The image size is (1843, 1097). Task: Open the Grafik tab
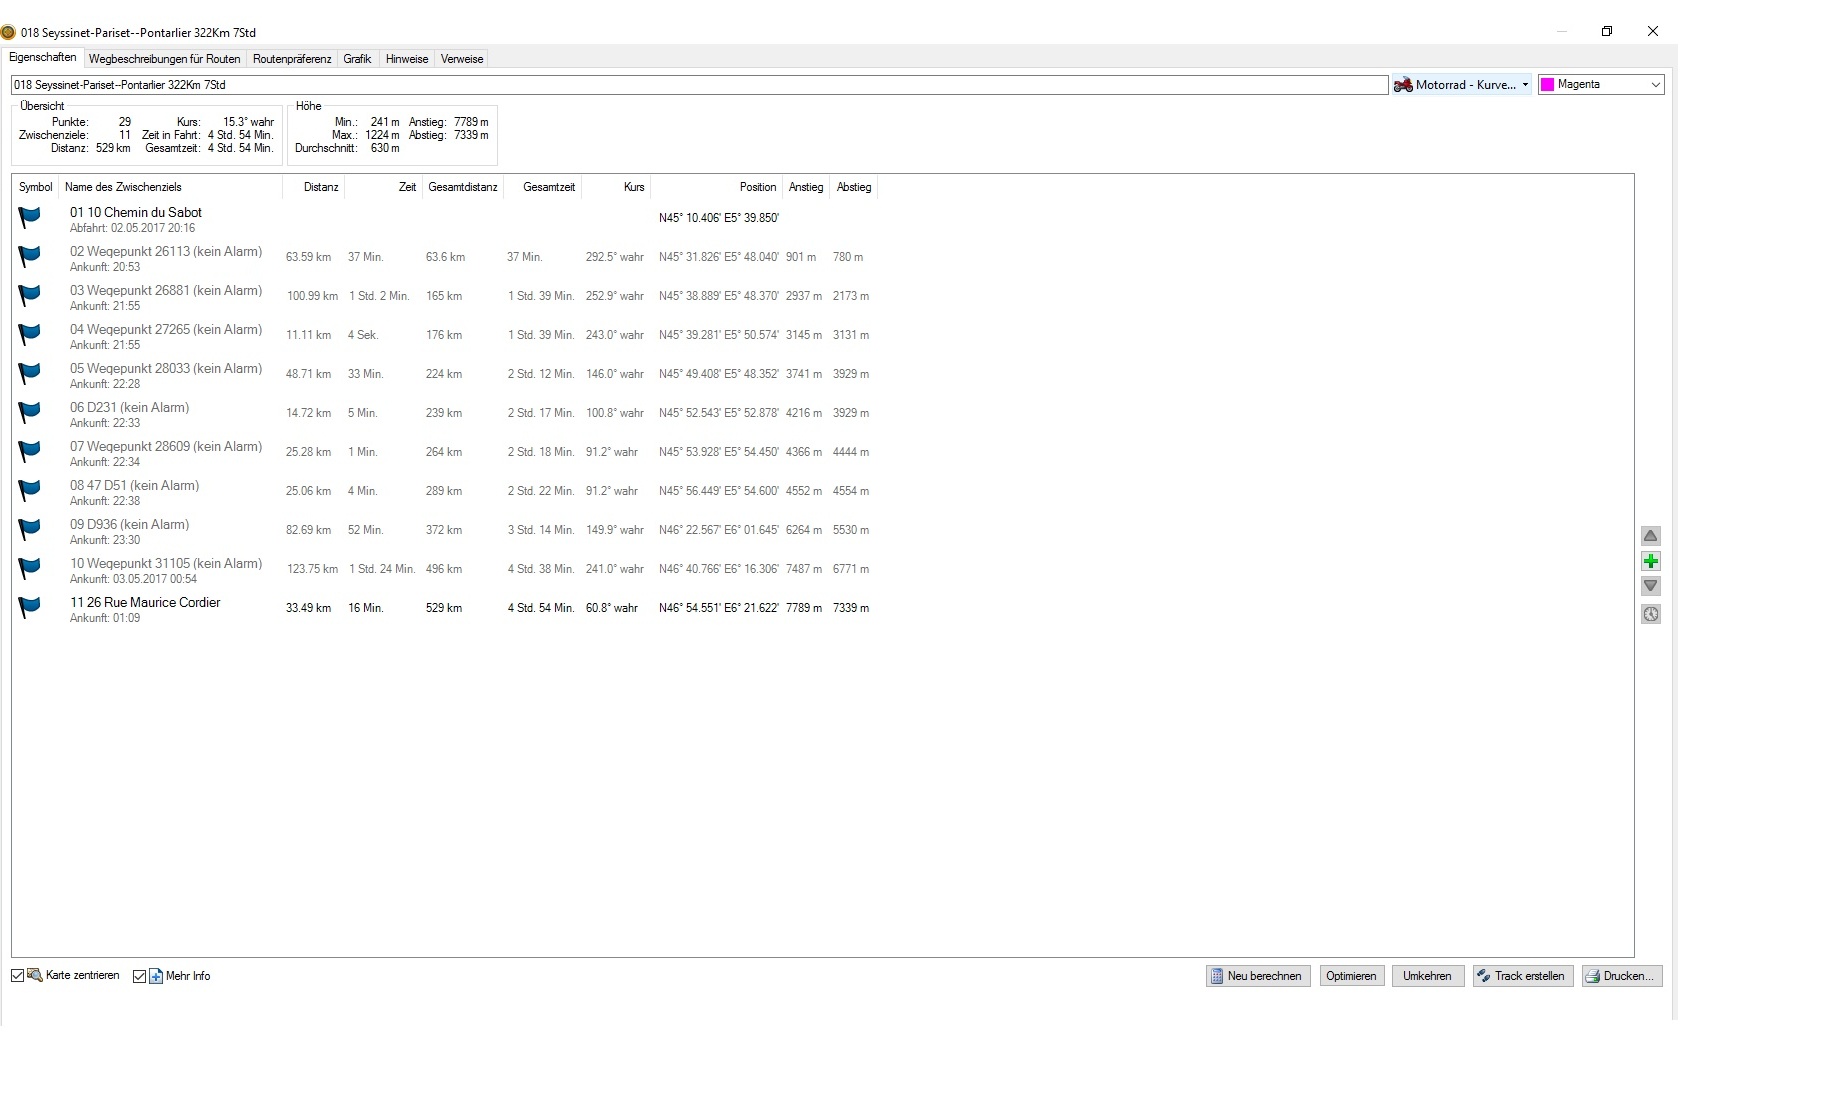tap(357, 59)
